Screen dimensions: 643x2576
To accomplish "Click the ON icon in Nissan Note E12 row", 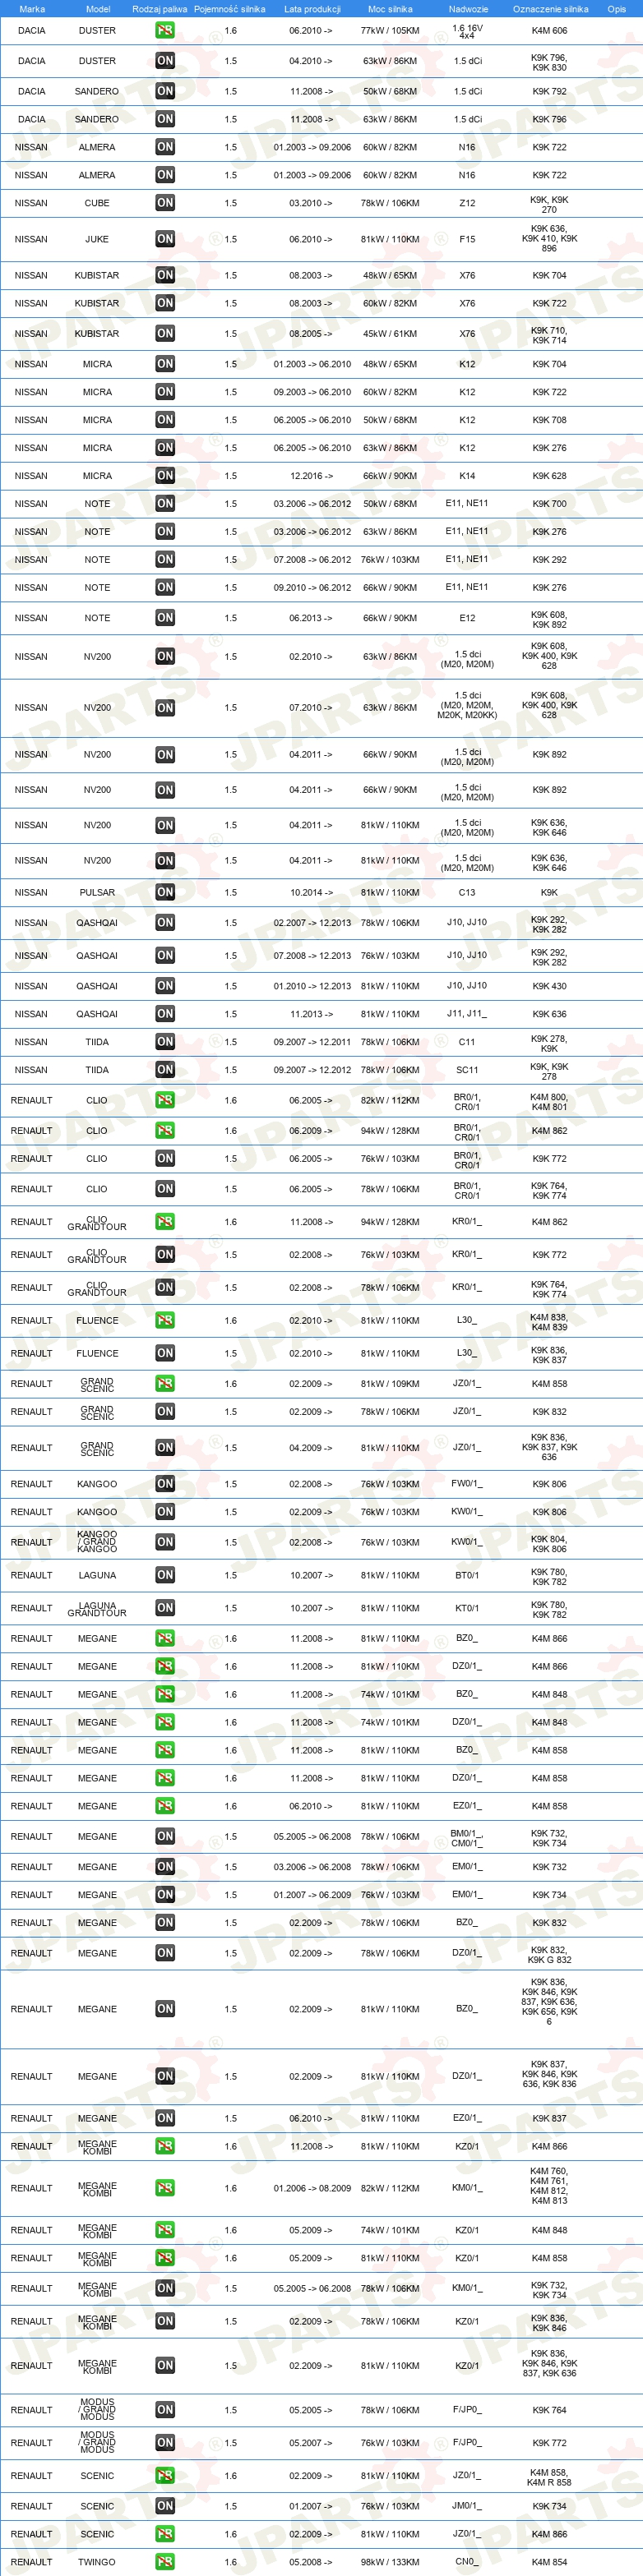I will pyautogui.click(x=165, y=618).
